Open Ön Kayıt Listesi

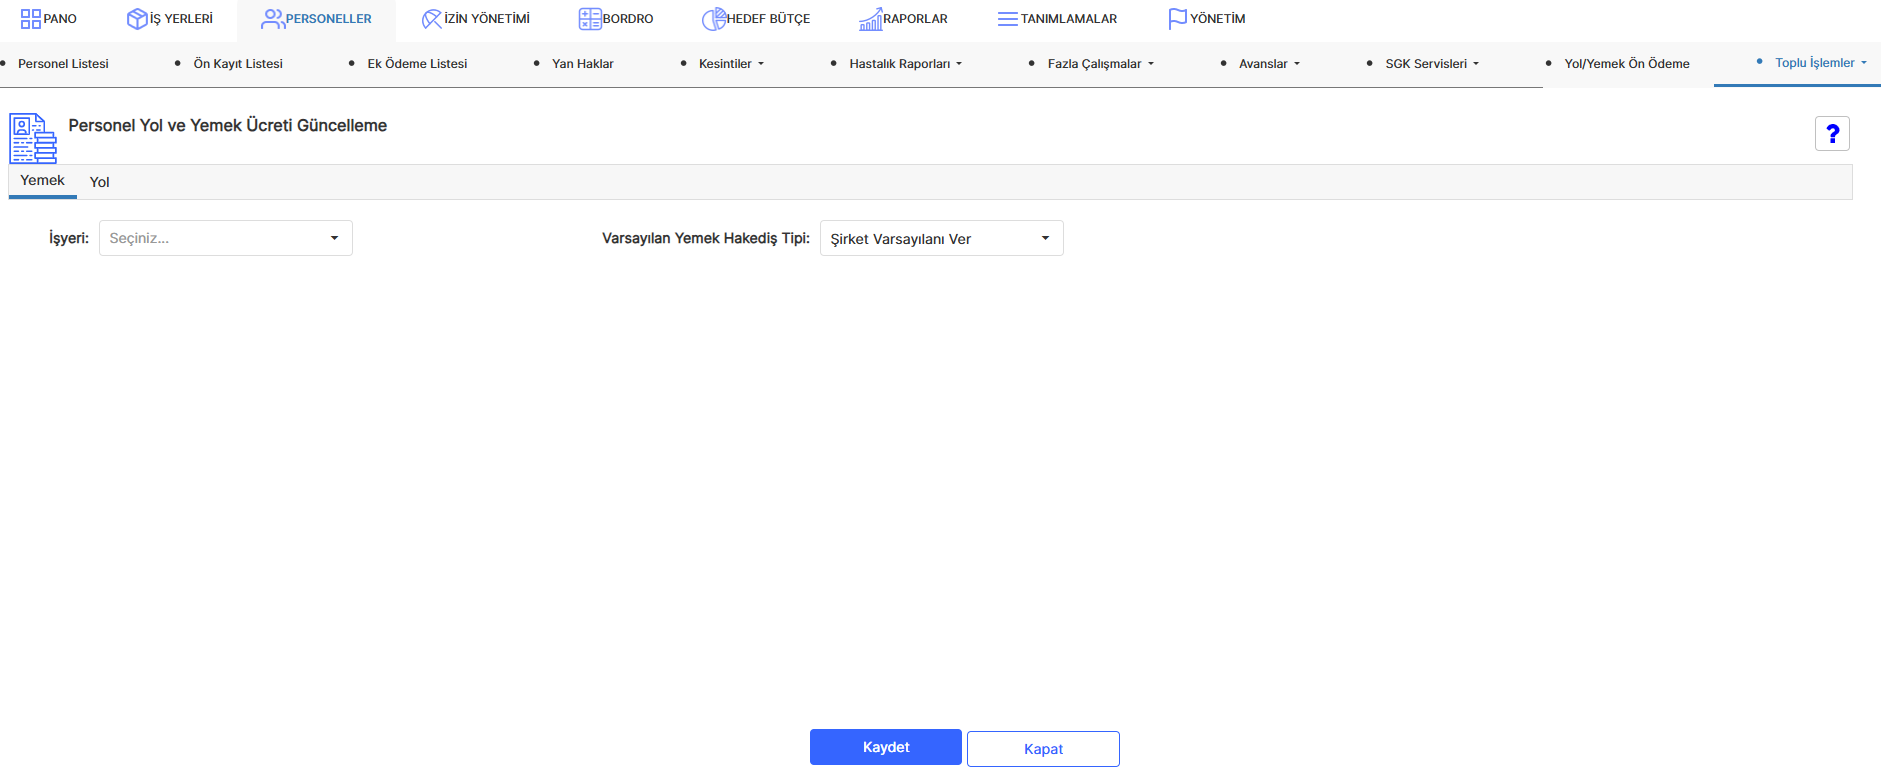(238, 64)
